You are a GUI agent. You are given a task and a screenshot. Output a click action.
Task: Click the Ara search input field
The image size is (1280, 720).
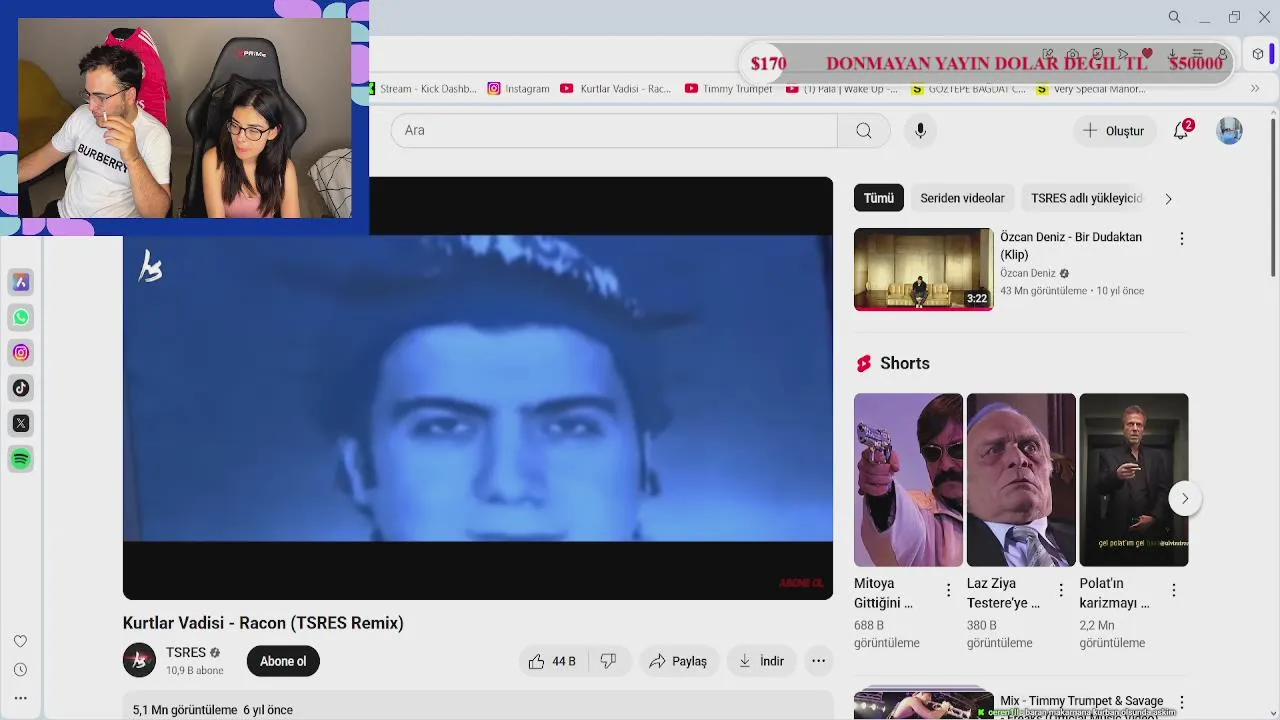tap(614, 130)
